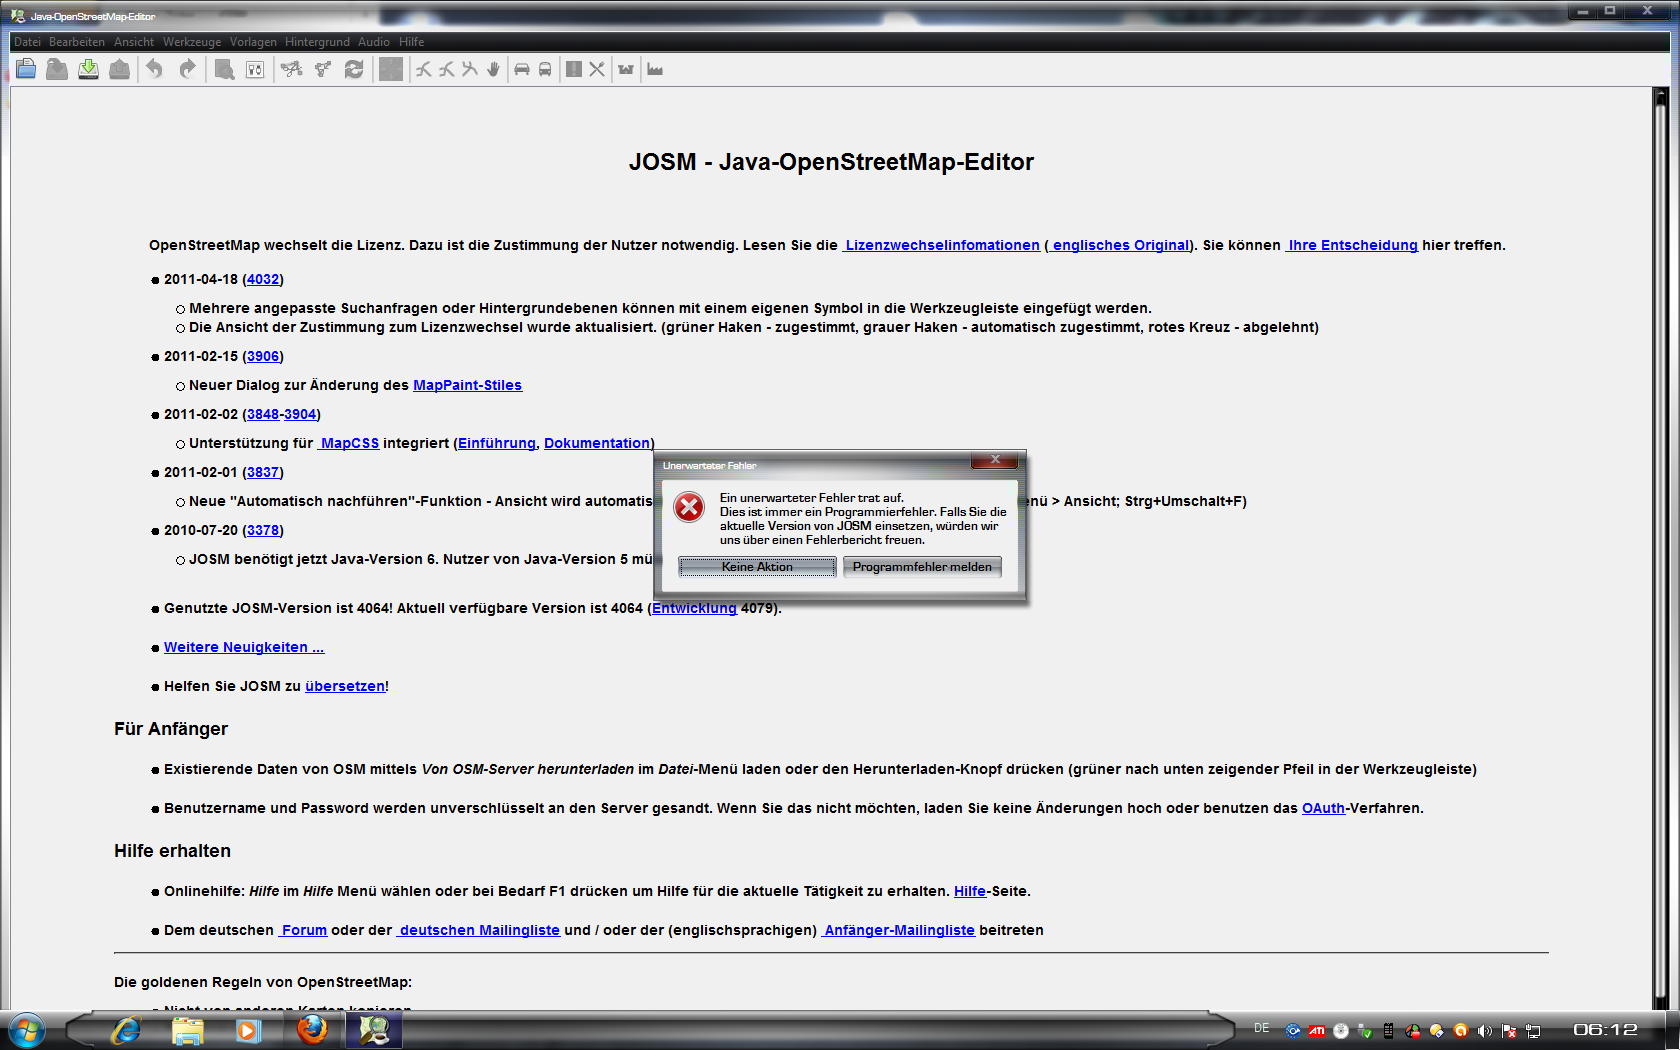The width and height of the screenshot is (1680, 1050).
Task: Follow the MapPaint-Stiles link
Action: [x=467, y=385]
